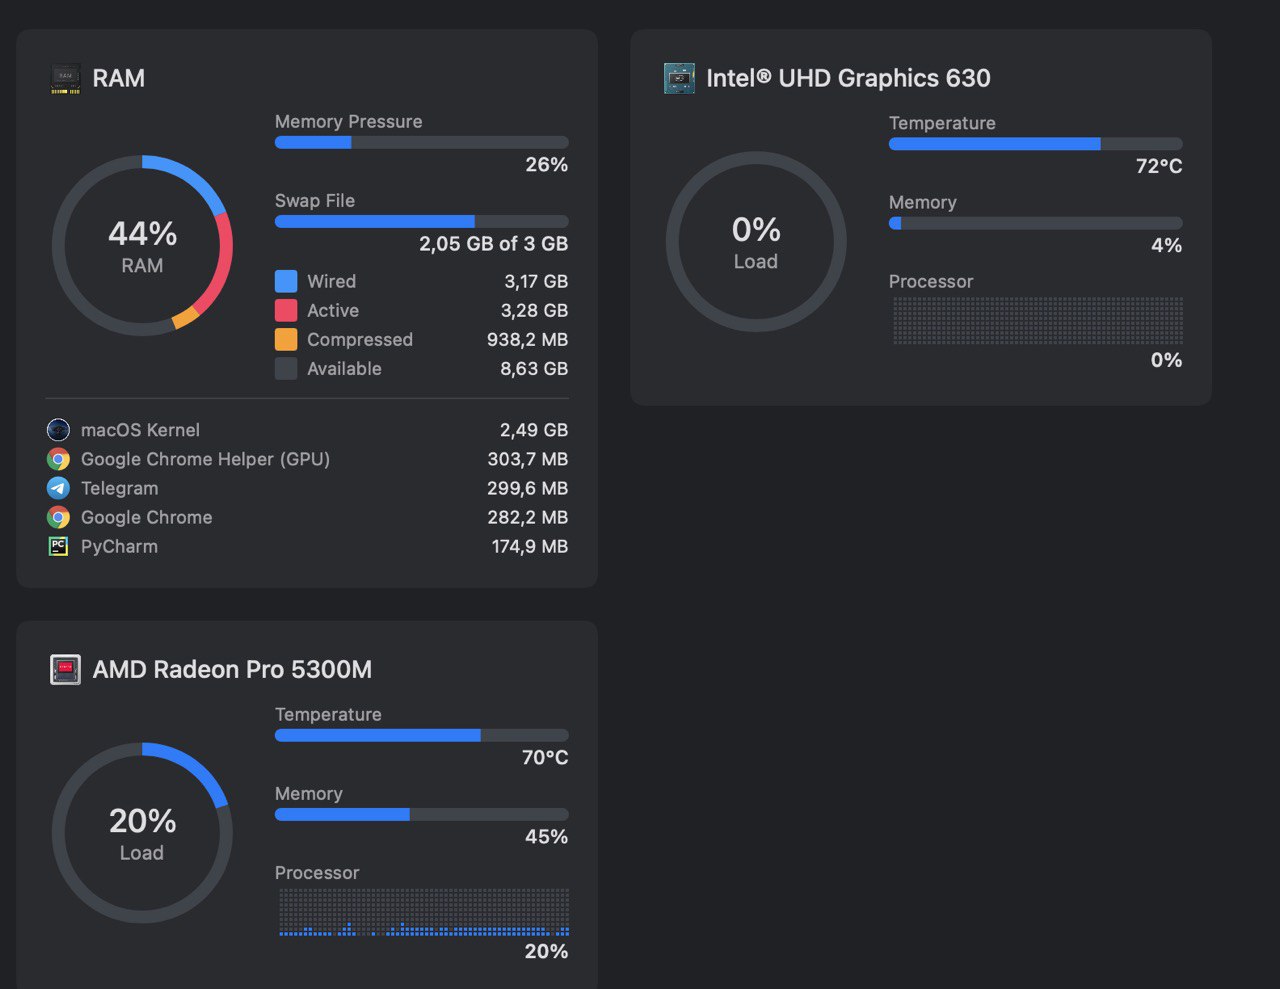Select the Google Chrome process name
The width and height of the screenshot is (1280, 989).
click(x=146, y=517)
